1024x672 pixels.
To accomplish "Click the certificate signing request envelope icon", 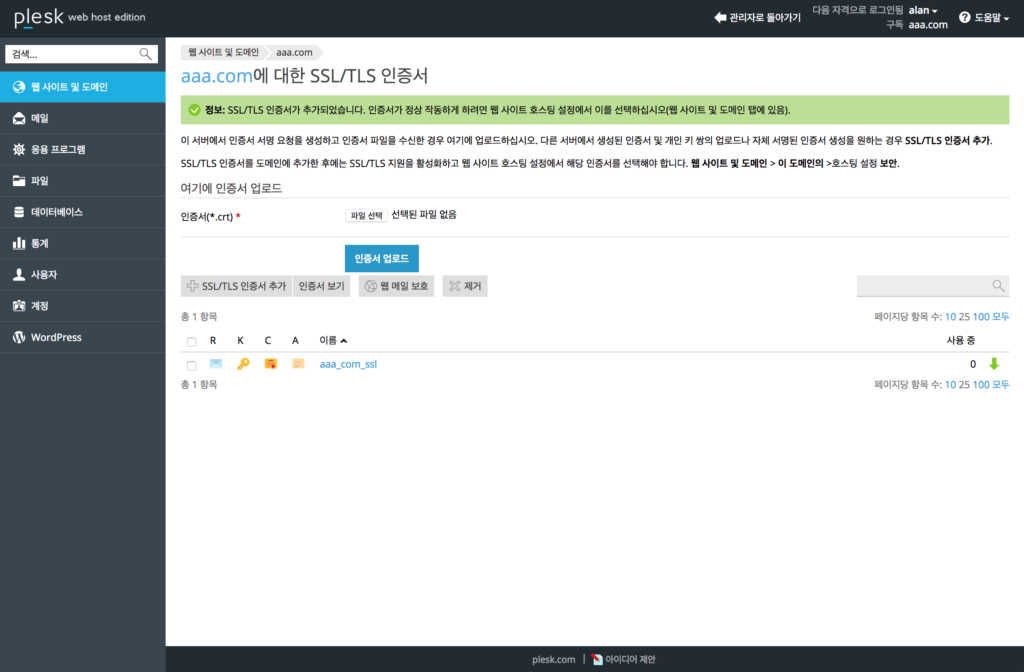I will [x=216, y=364].
